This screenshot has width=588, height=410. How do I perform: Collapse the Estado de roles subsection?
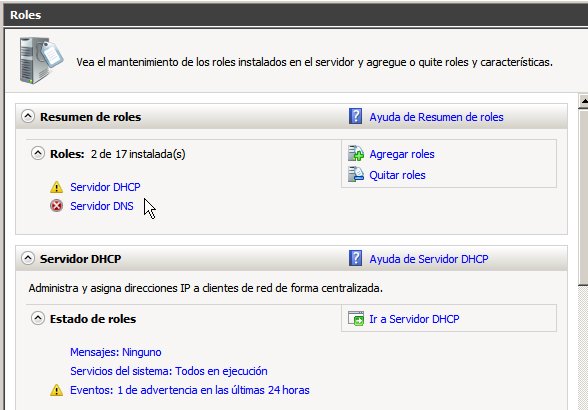pyautogui.click(x=38, y=318)
